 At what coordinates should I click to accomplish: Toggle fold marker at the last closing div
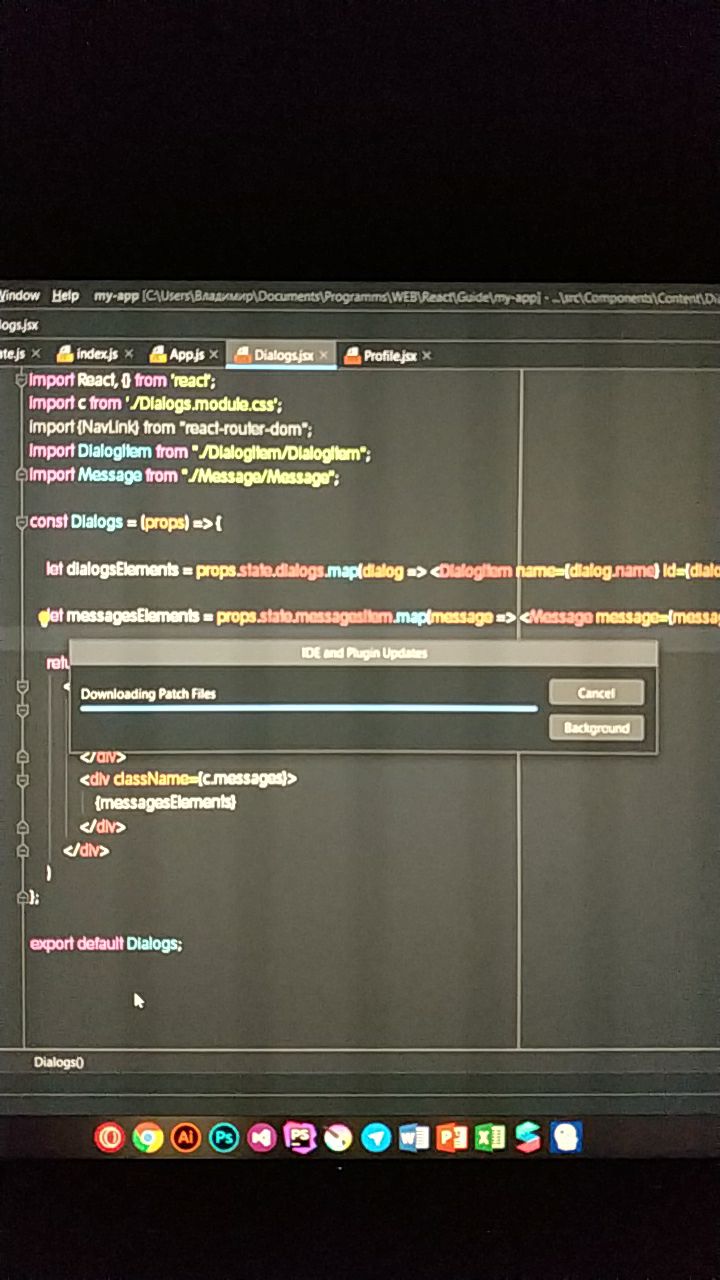tap(22, 850)
